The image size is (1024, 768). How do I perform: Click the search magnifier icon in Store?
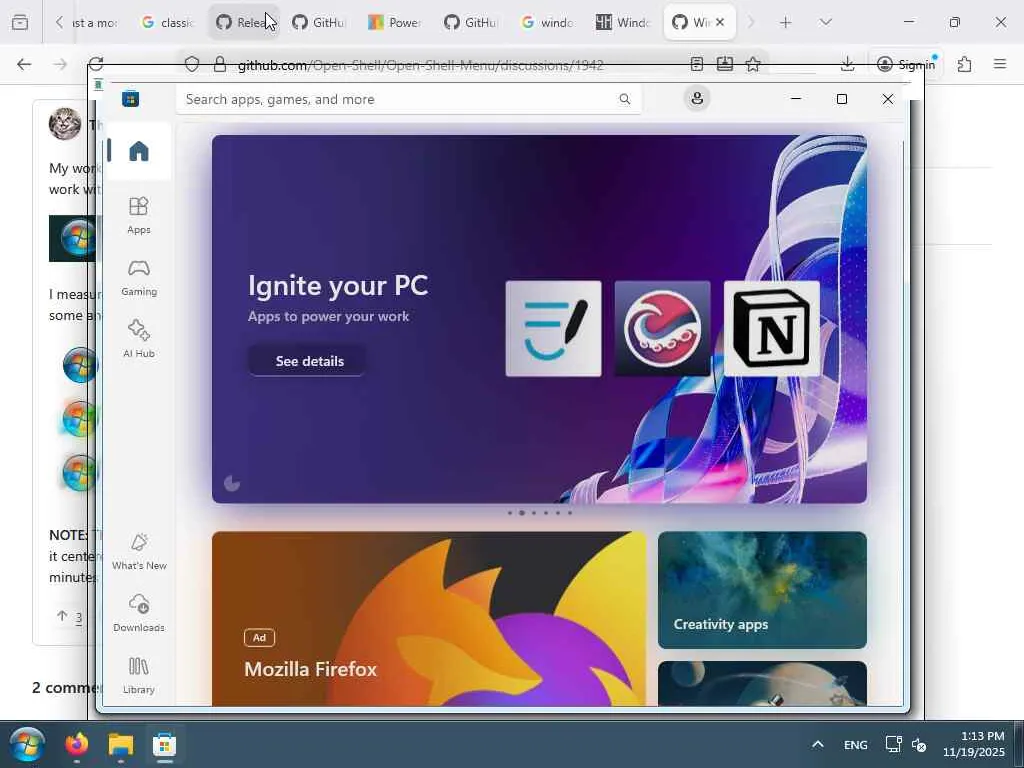click(625, 99)
